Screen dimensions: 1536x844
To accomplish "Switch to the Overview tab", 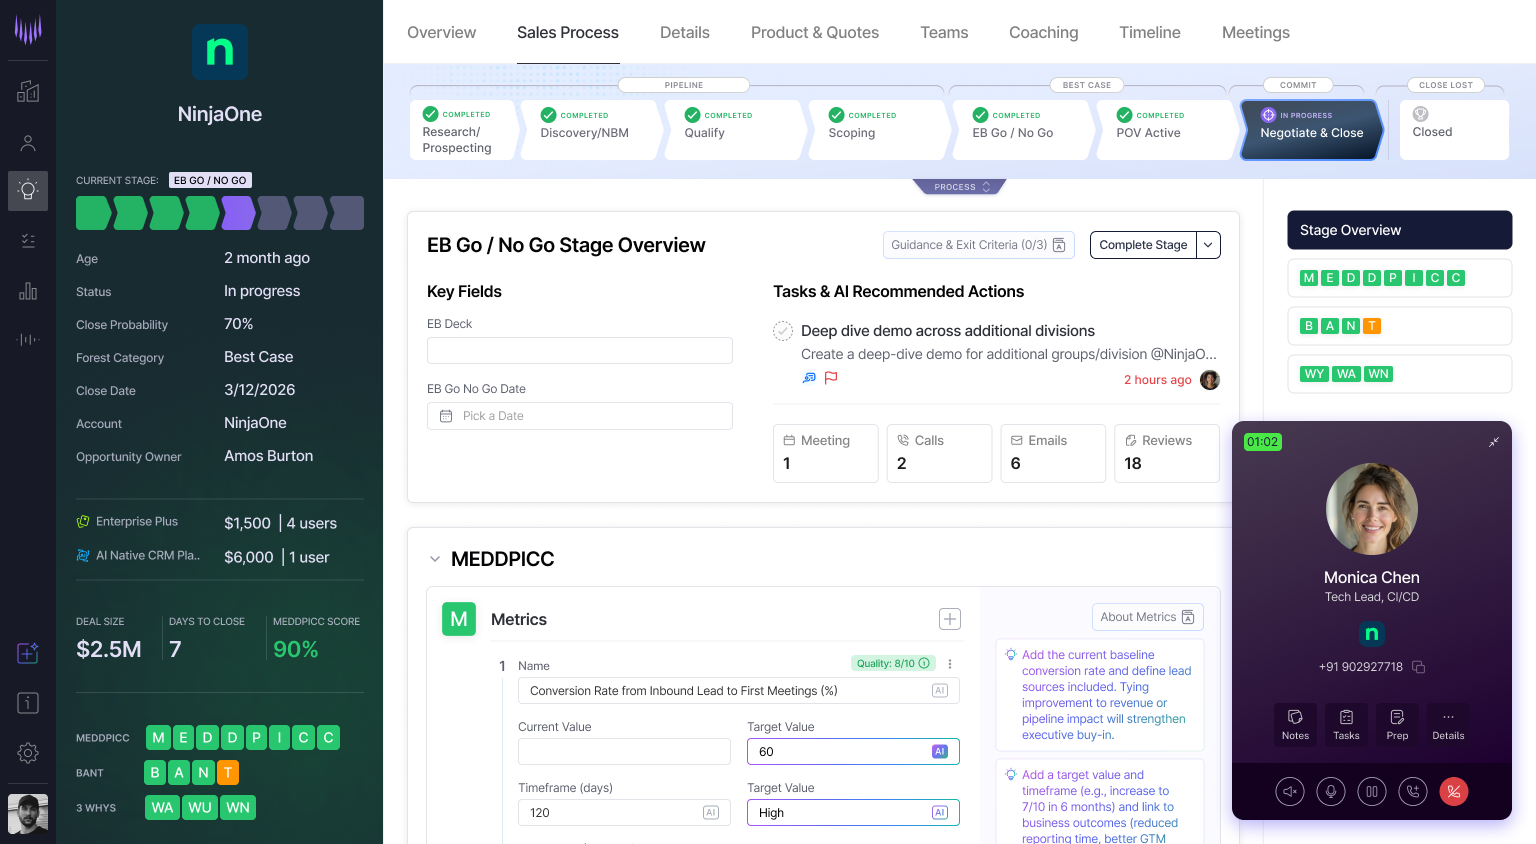I will point(441,33).
